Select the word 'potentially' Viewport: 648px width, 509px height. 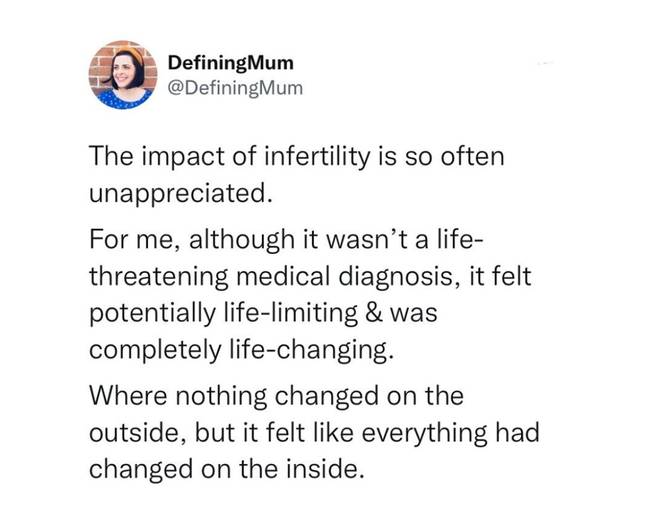(152, 313)
